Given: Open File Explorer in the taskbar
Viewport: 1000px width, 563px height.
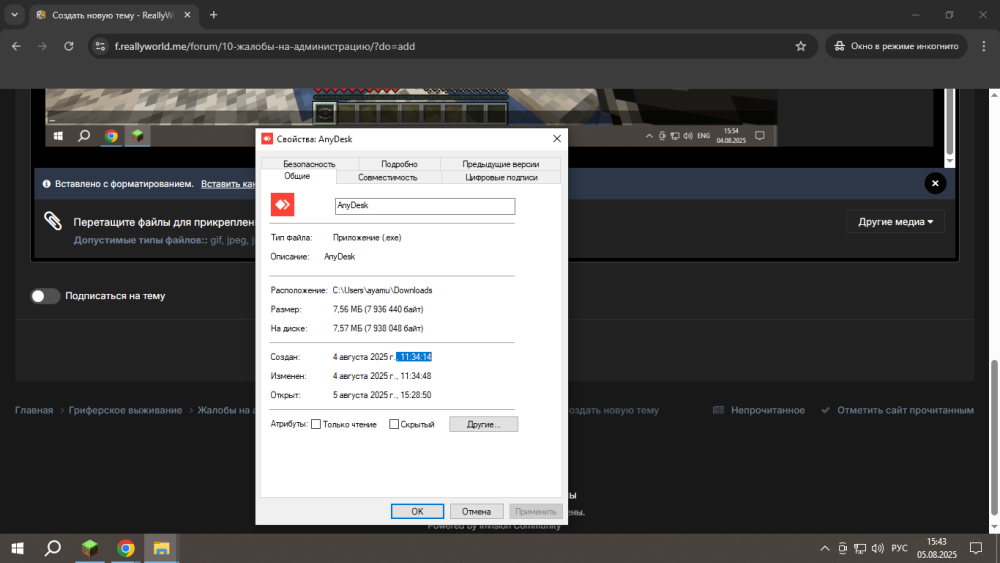Looking at the screenshot, I should (x=161, y=548).
